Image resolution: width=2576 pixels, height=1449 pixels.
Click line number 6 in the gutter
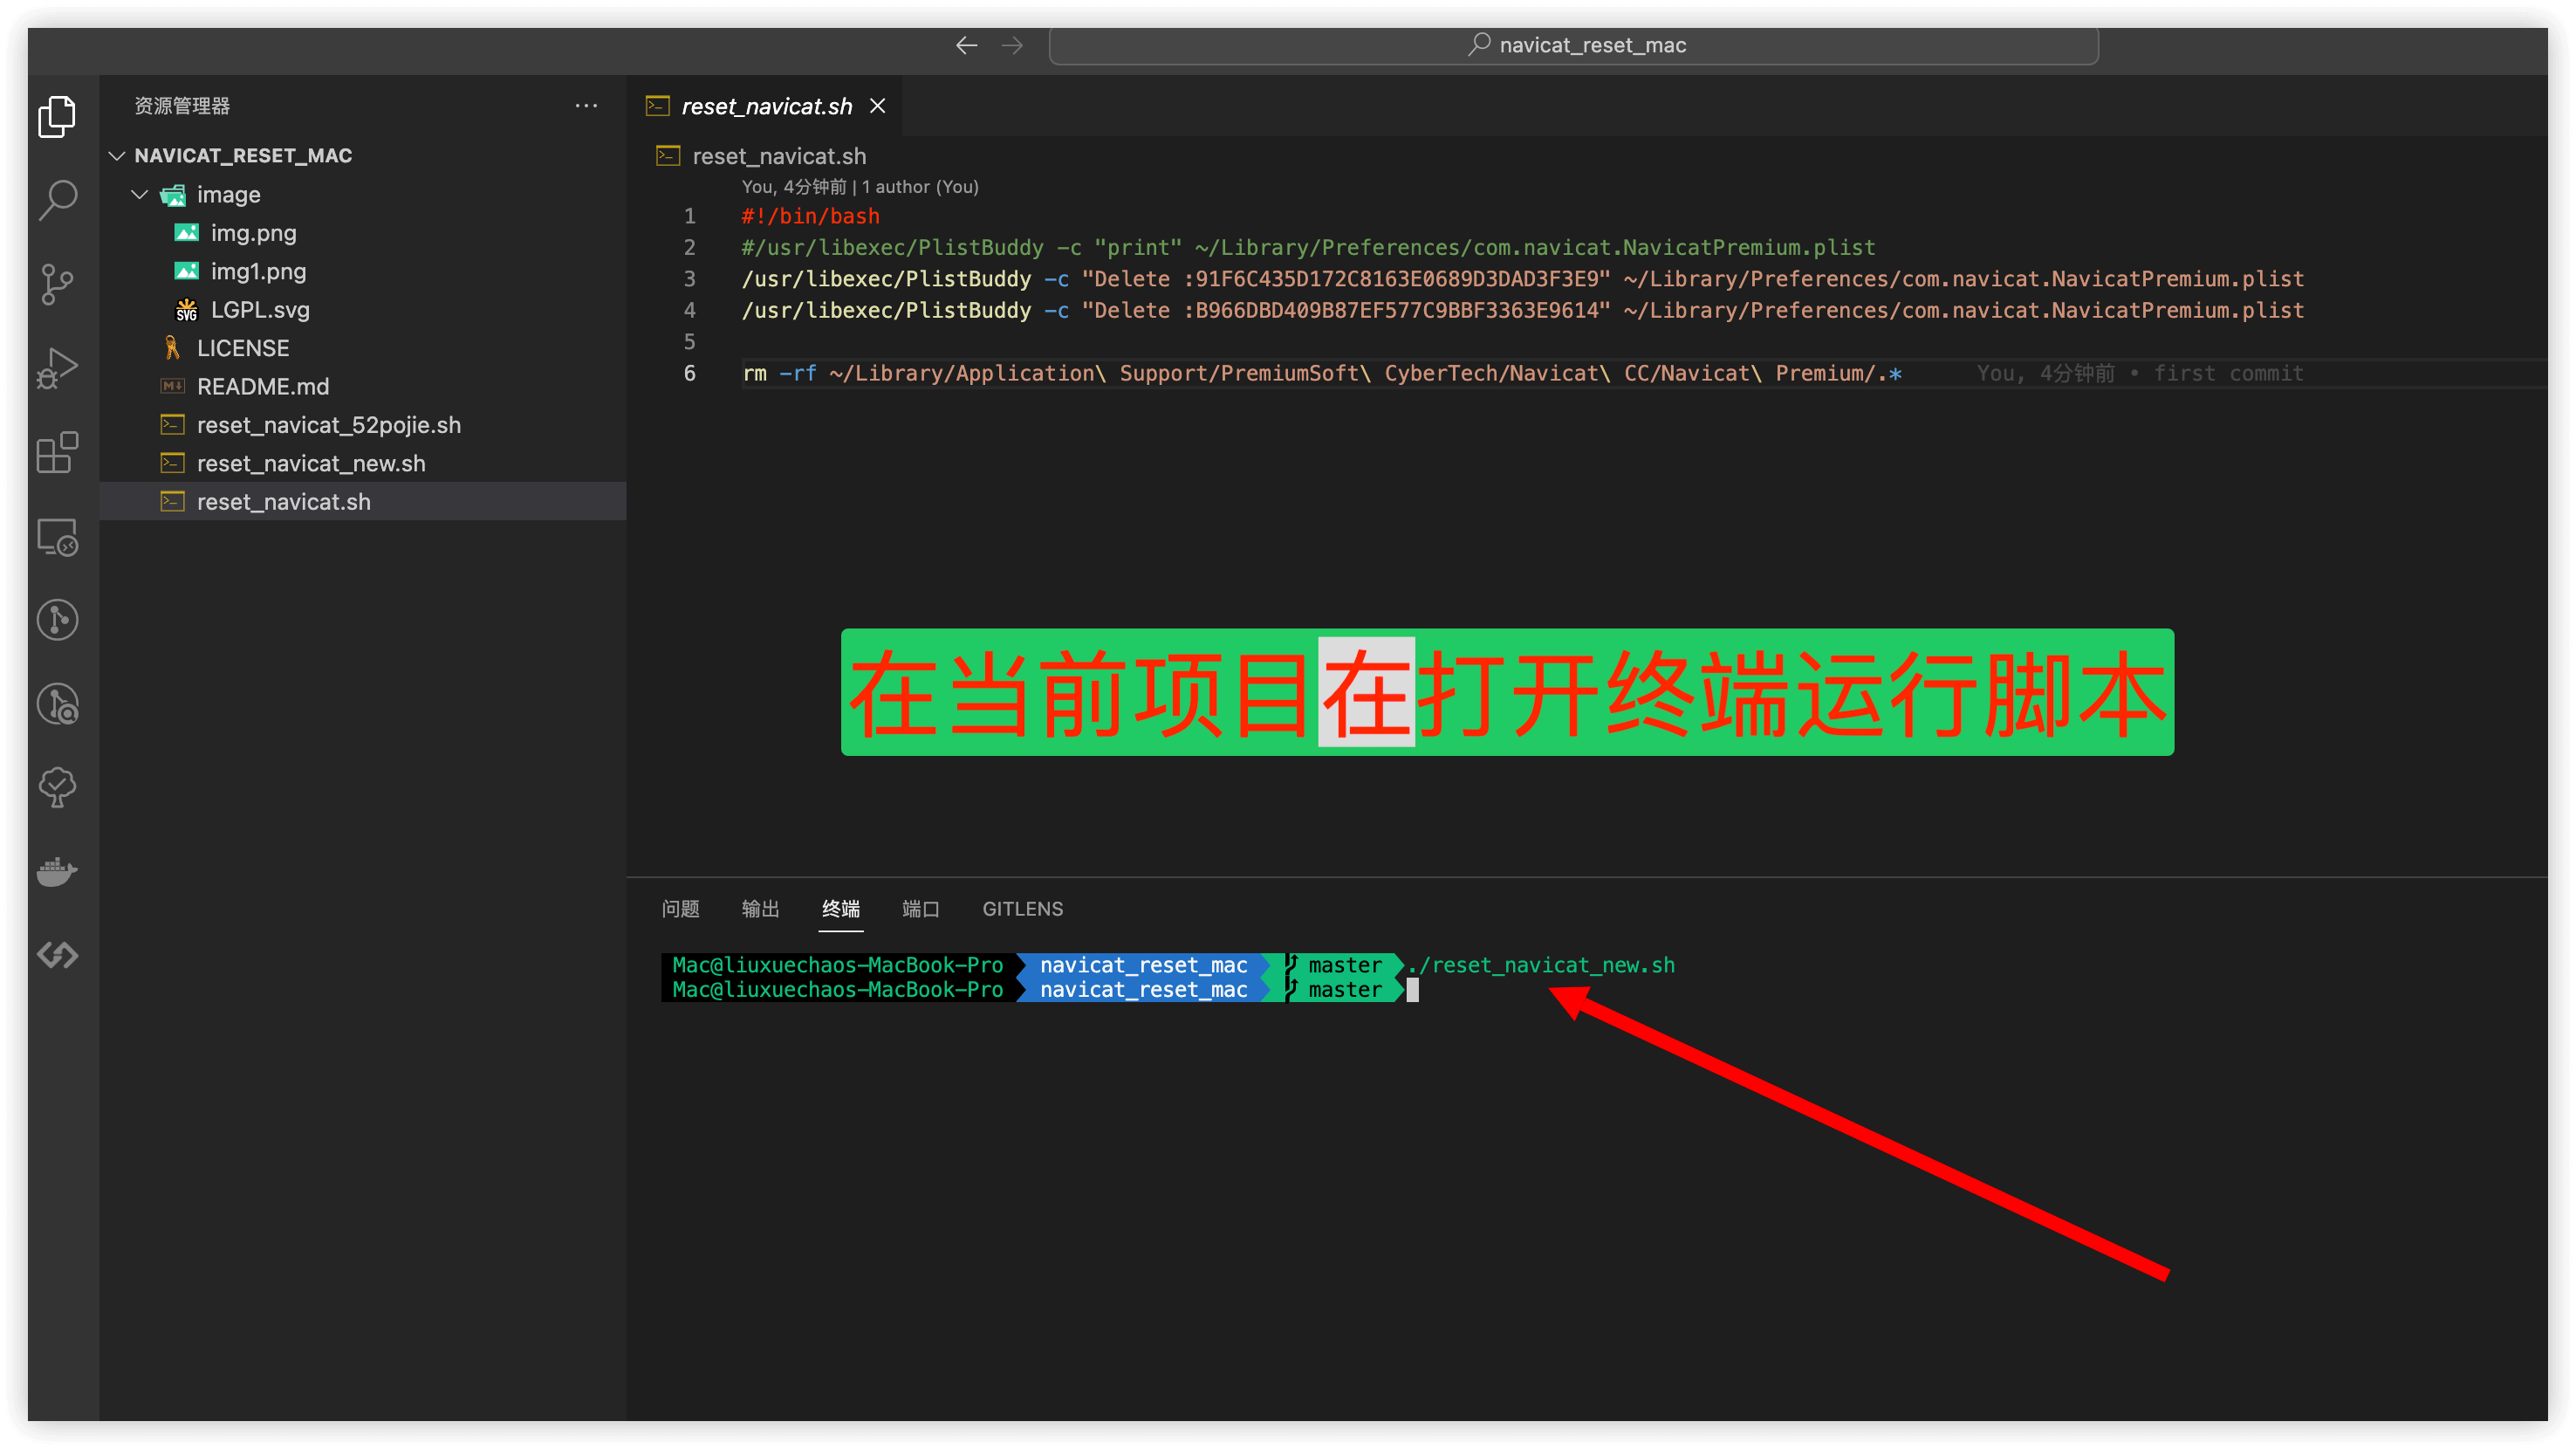click(x=689, y=373)
